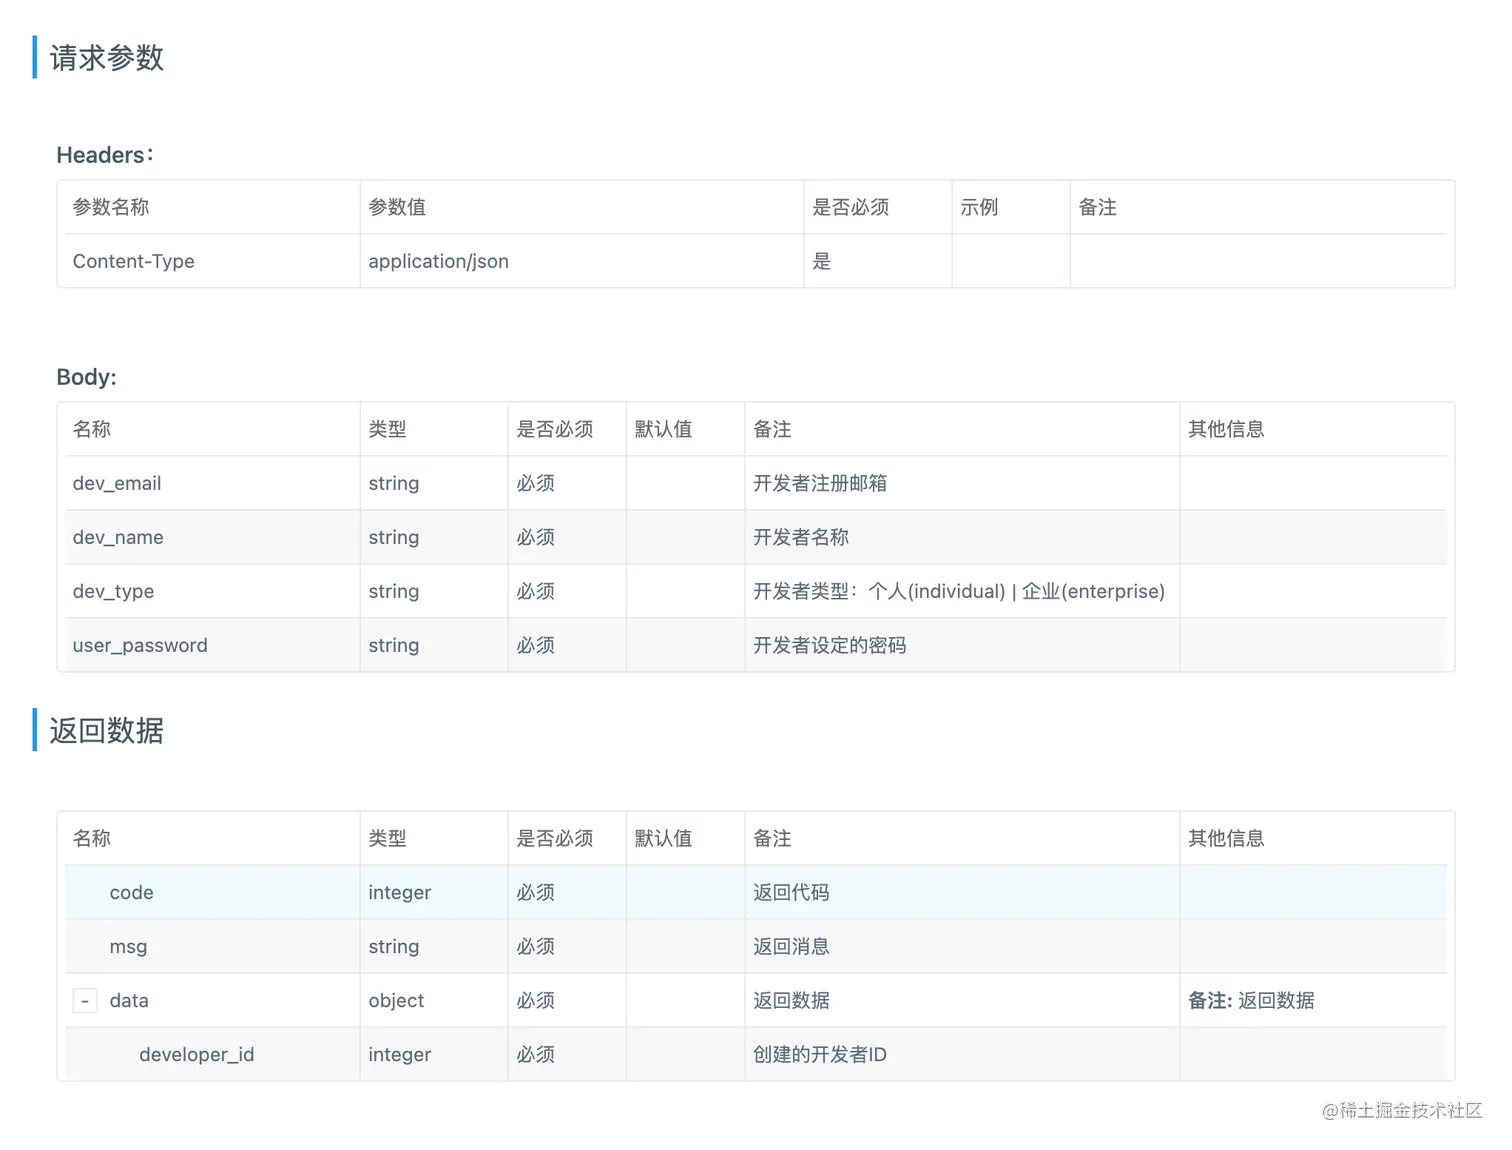The height and width of the screenshot is (1150, 1512).
Task: Click the user_password parameter name
Action: (140, 646)
